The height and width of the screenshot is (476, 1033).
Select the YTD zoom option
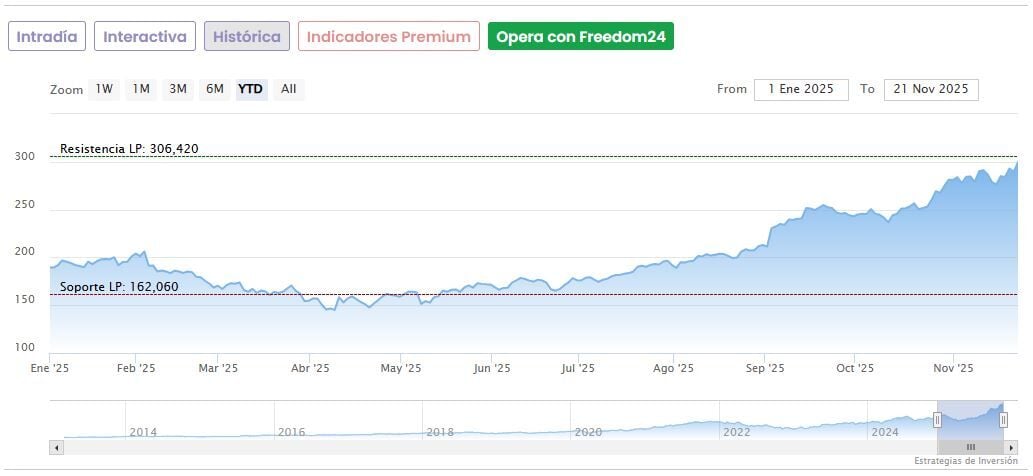(x=251, y=89)
